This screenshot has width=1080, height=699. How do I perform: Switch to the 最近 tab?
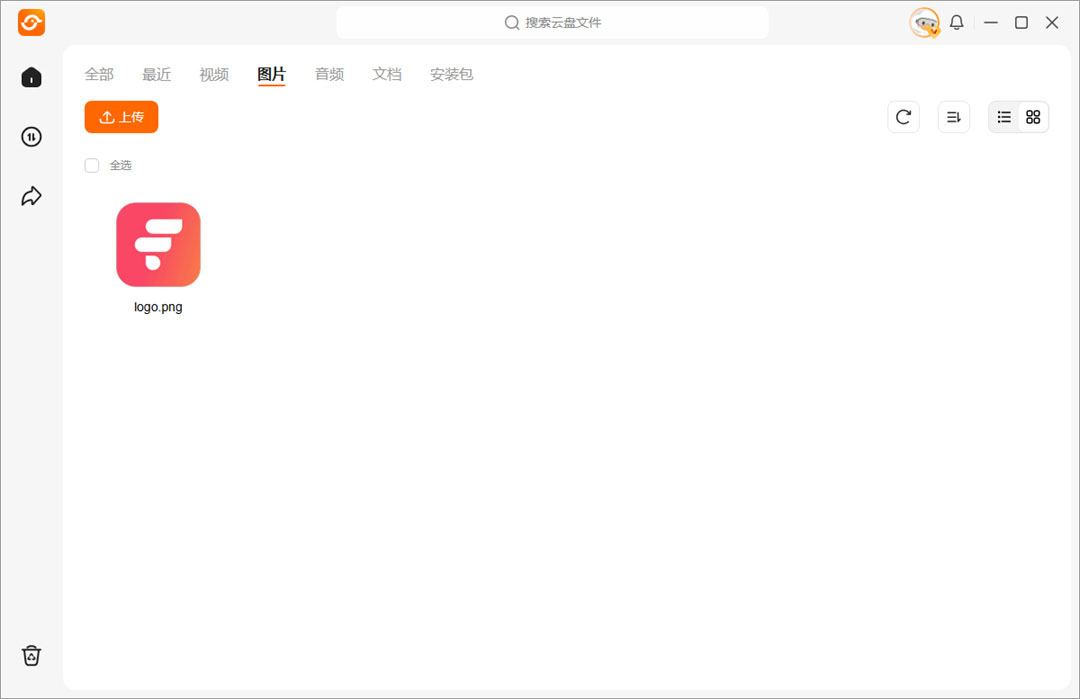(x=156, y=74)
